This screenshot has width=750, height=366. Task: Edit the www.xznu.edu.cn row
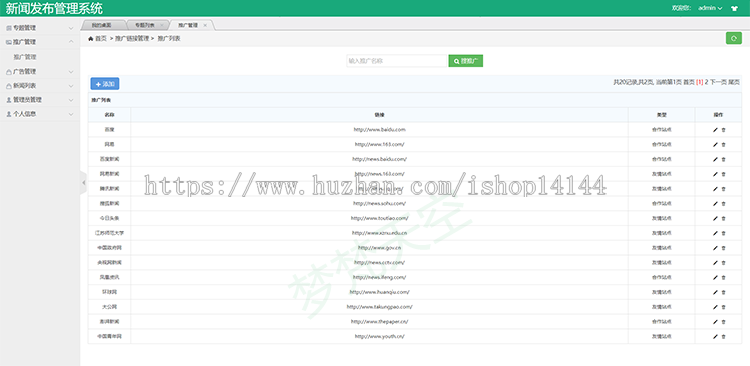tap(715, 233)
